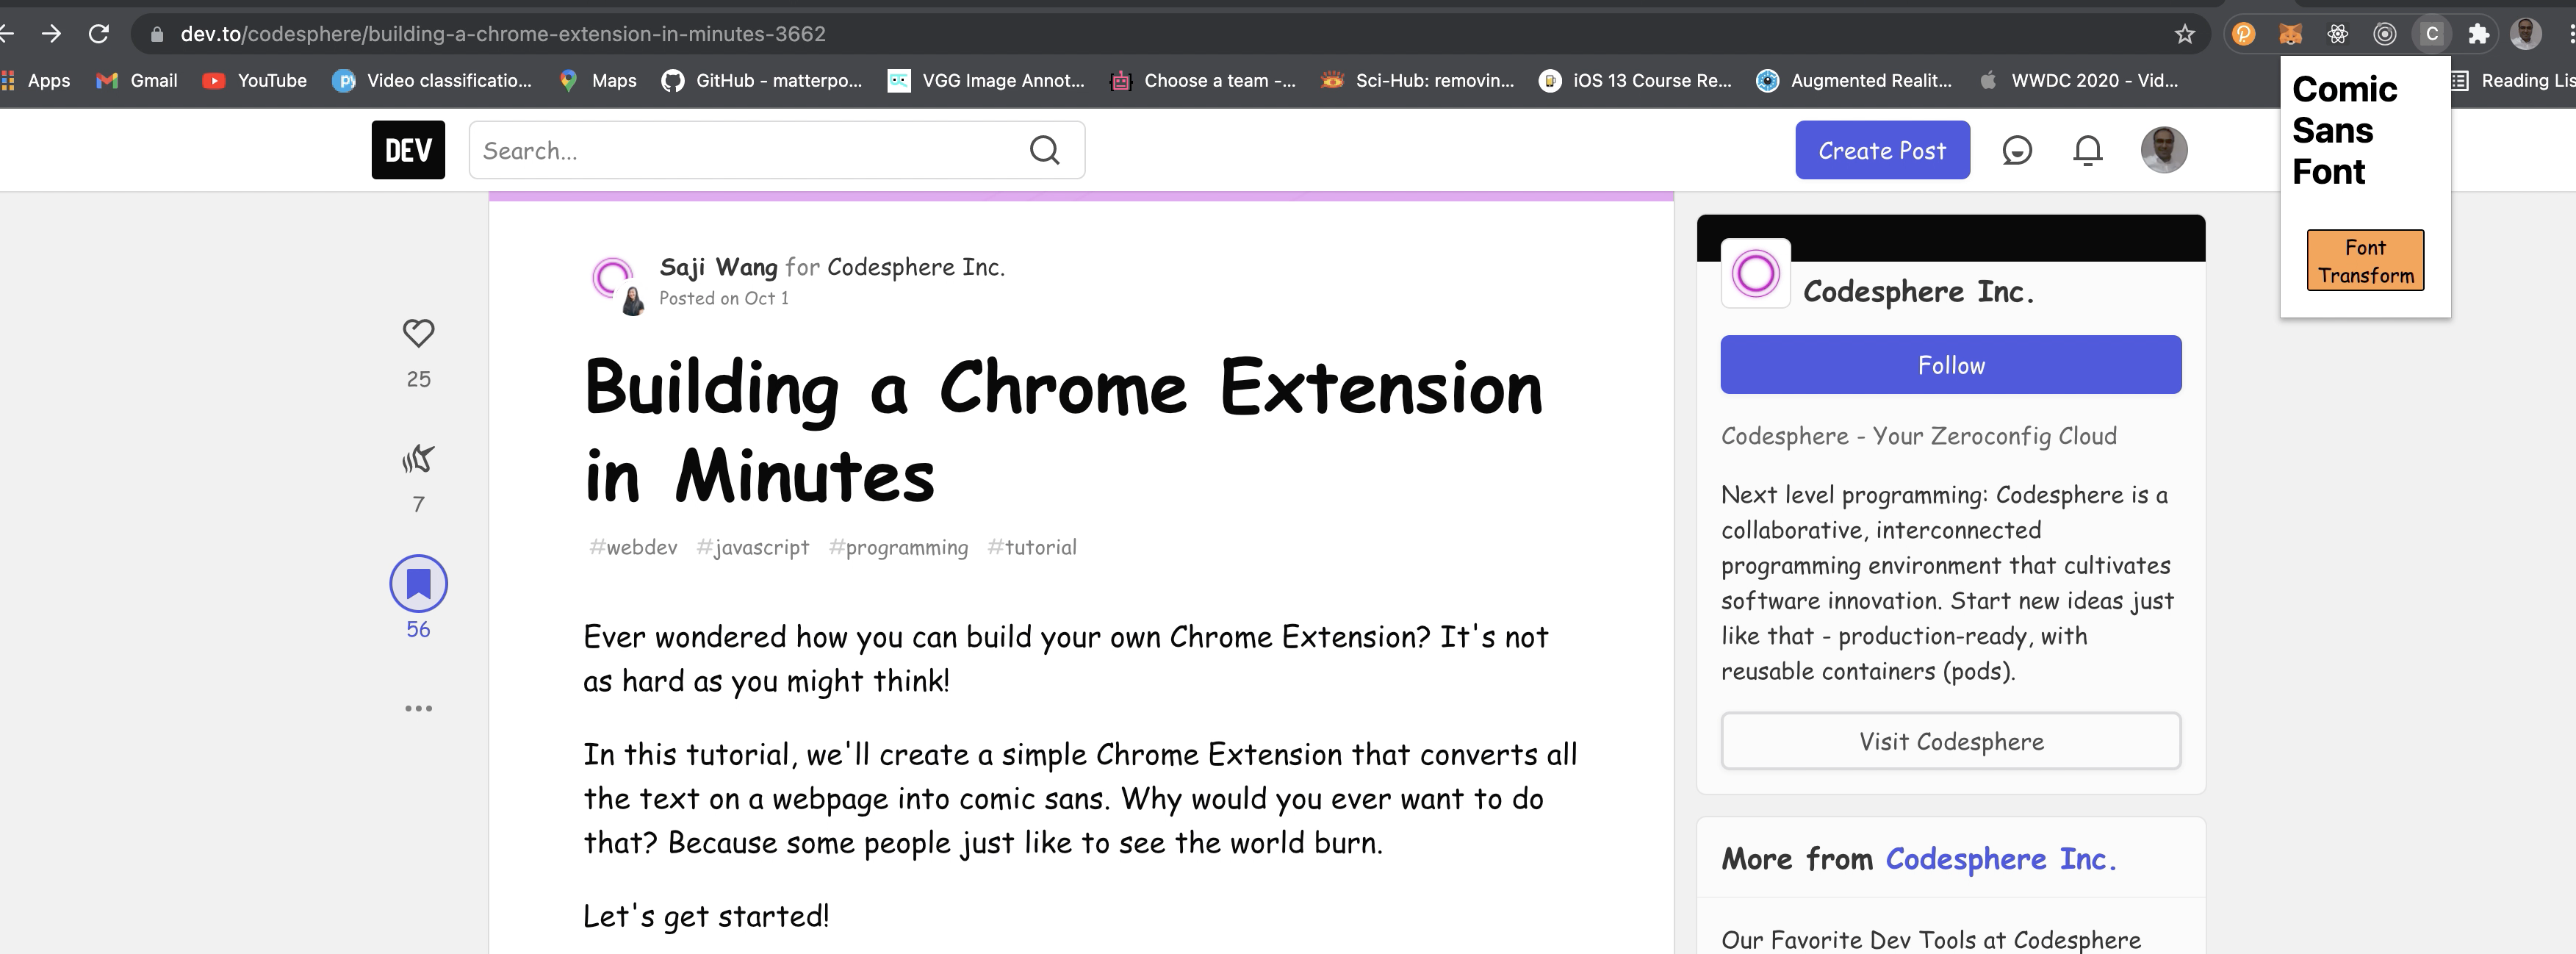The image size is (2576, 954).
Task: Open the #programming tag
Action: (898, 547)
